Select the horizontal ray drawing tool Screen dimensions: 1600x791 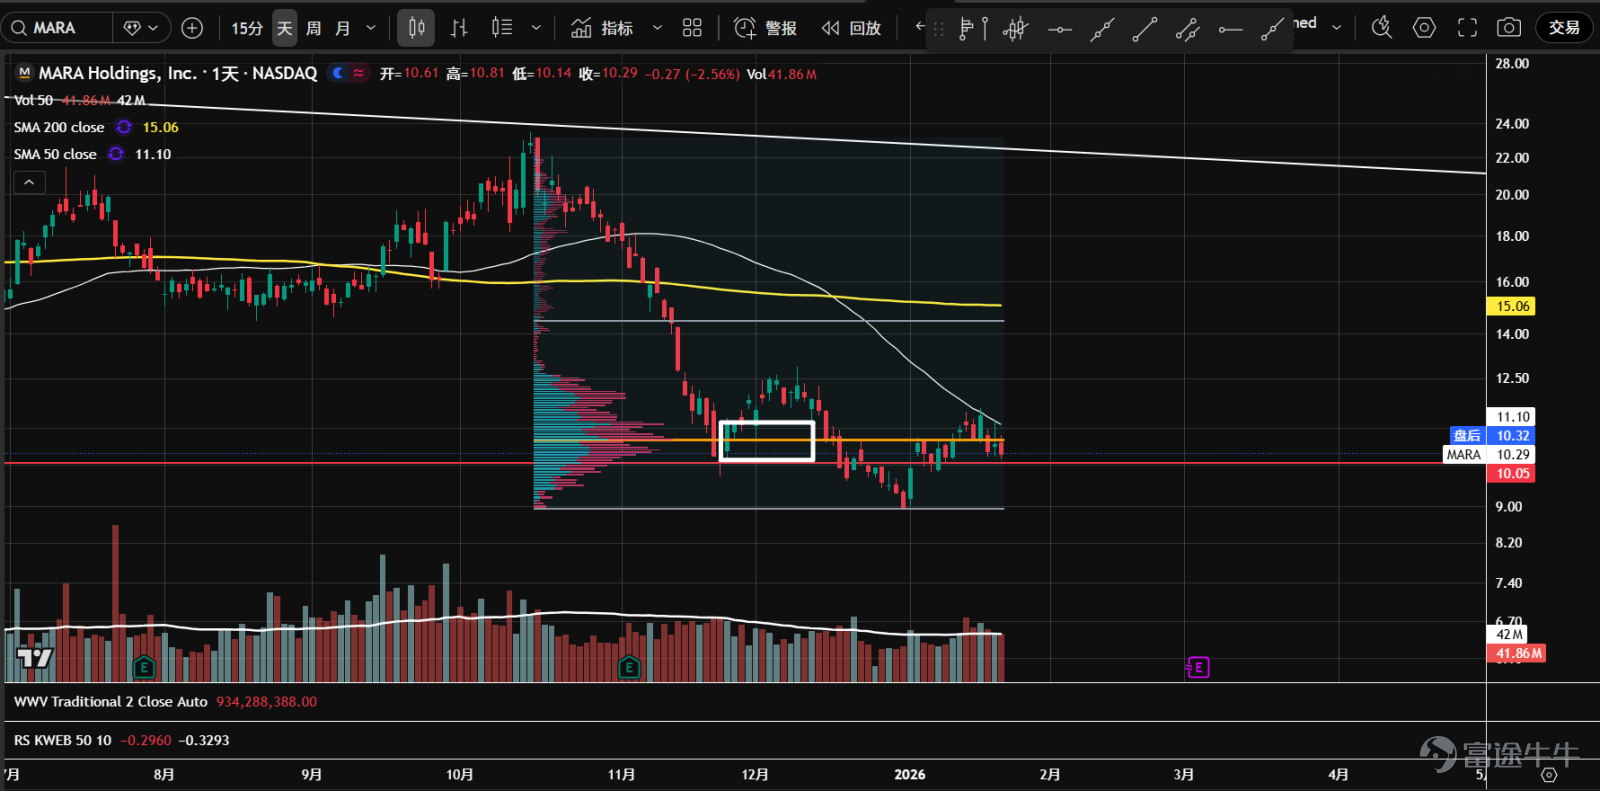(x=1231, y=29)
